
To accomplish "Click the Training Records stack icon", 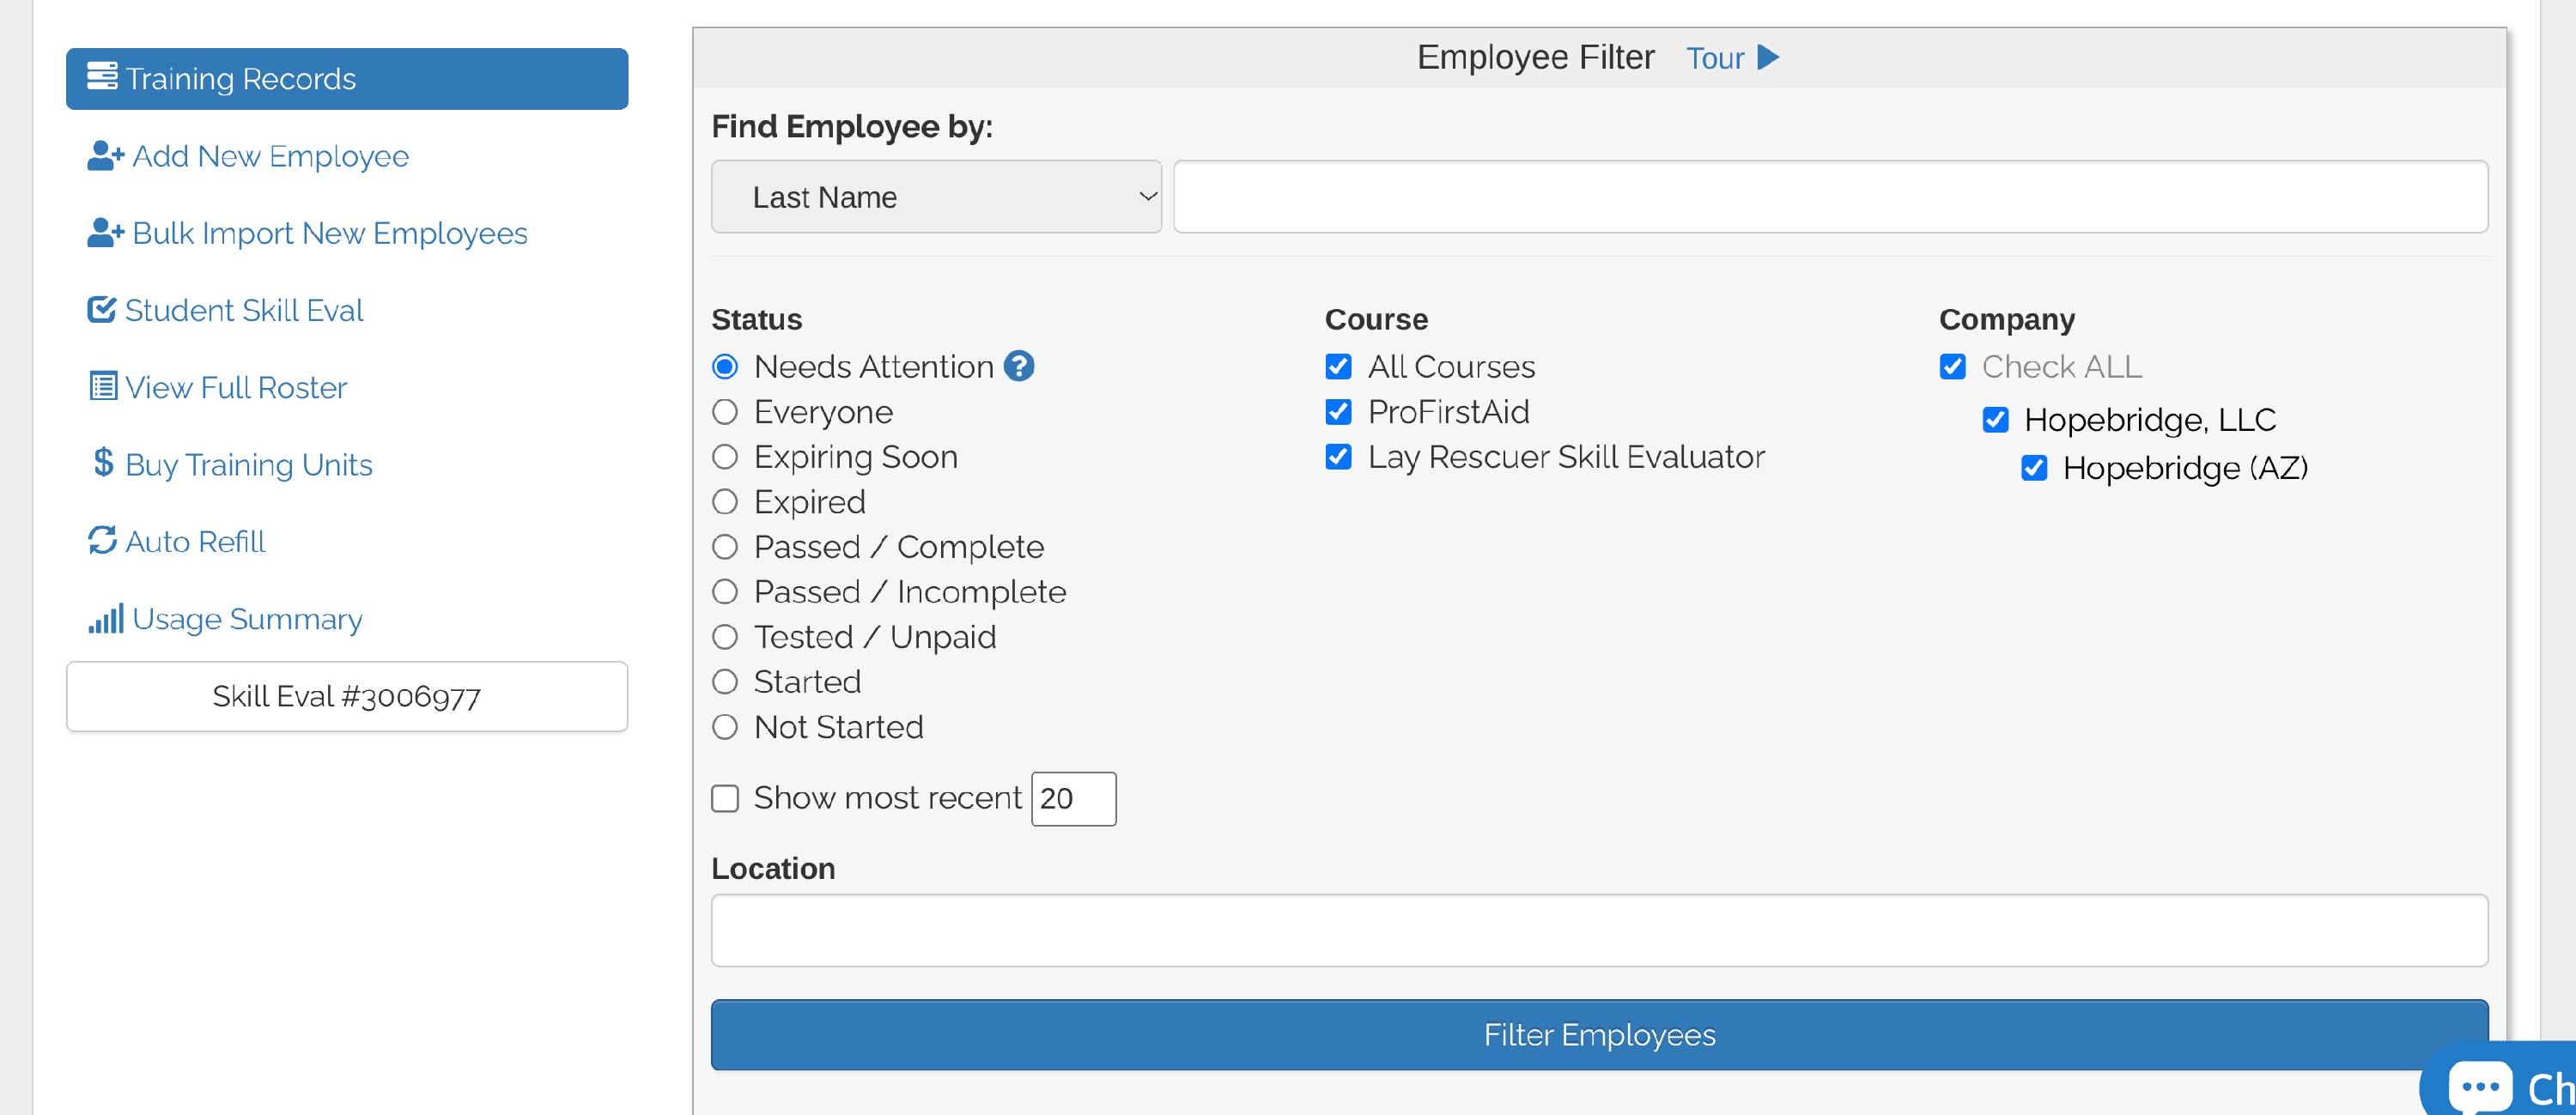I will coord(102,77).
